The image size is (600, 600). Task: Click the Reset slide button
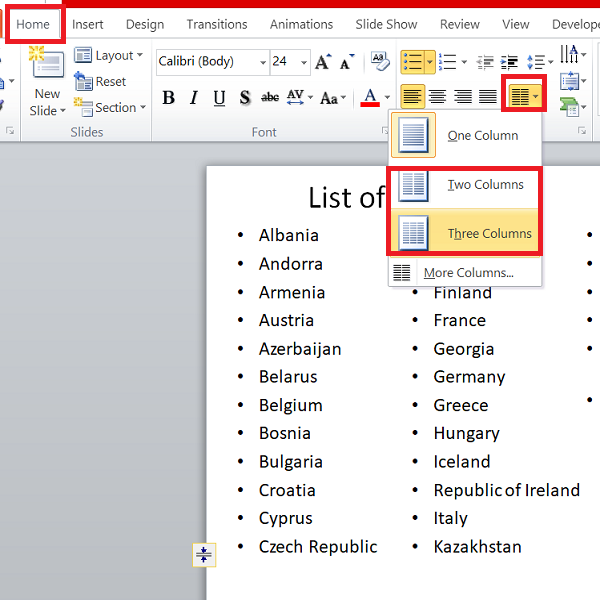pyautogui.click(x=100, y=82)
